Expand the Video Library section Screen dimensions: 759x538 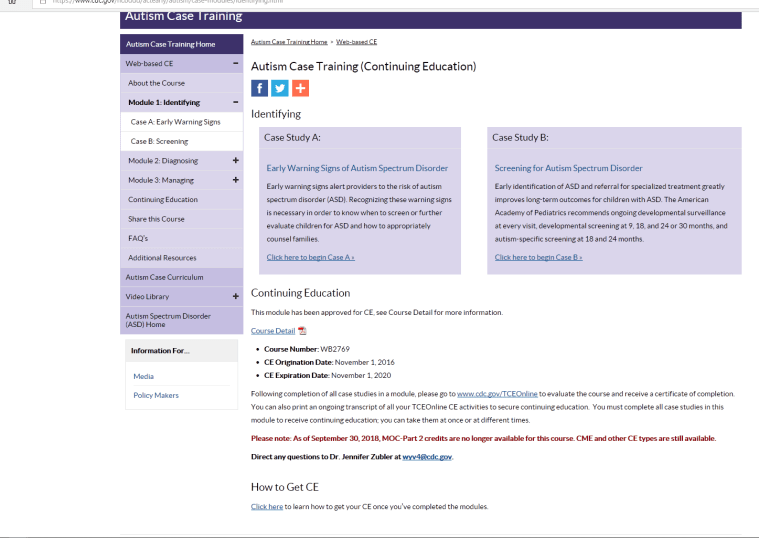tap(235, 296)
